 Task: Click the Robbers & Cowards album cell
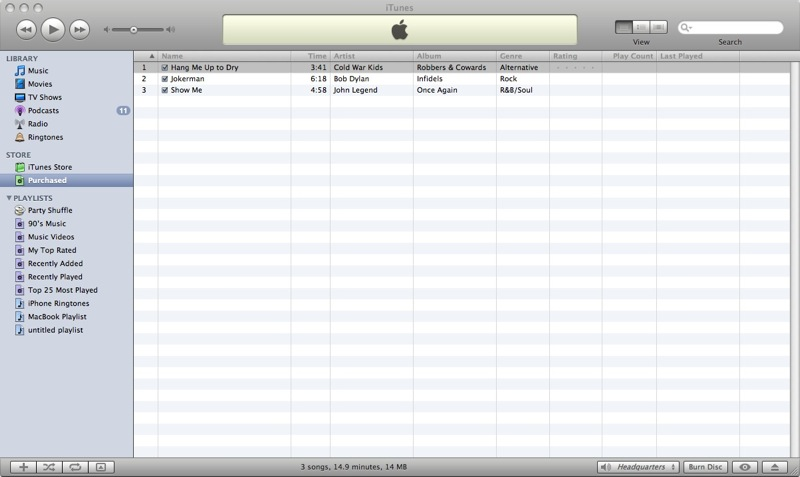click(455, 67)
